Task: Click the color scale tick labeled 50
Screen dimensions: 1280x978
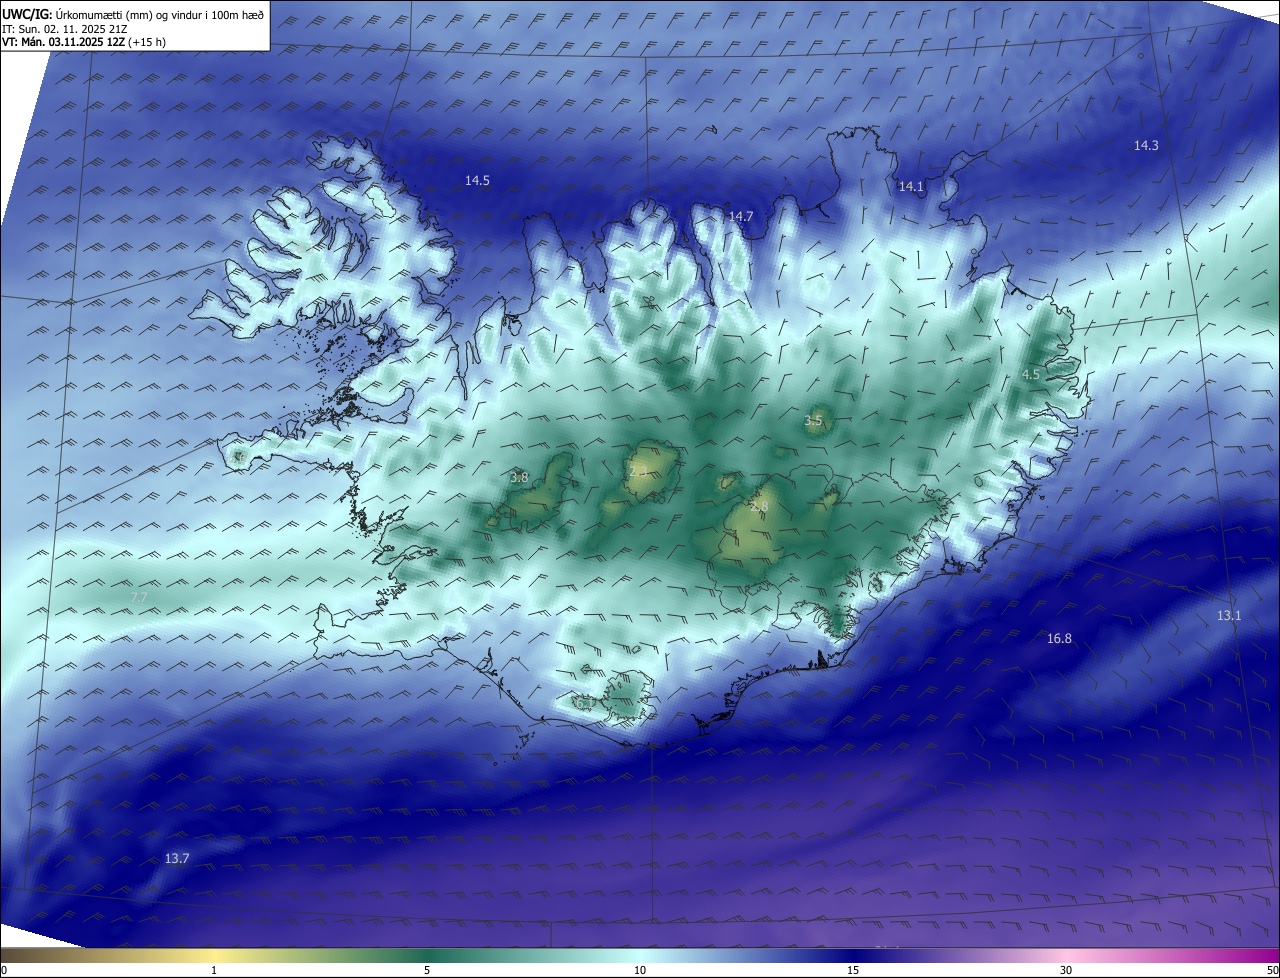Action: 1272,970
